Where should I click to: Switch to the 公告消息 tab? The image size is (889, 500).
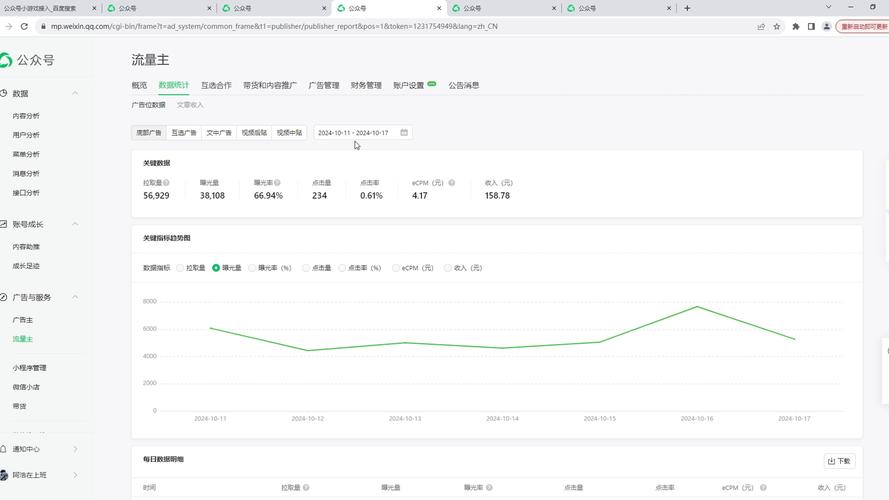point(464,85)
